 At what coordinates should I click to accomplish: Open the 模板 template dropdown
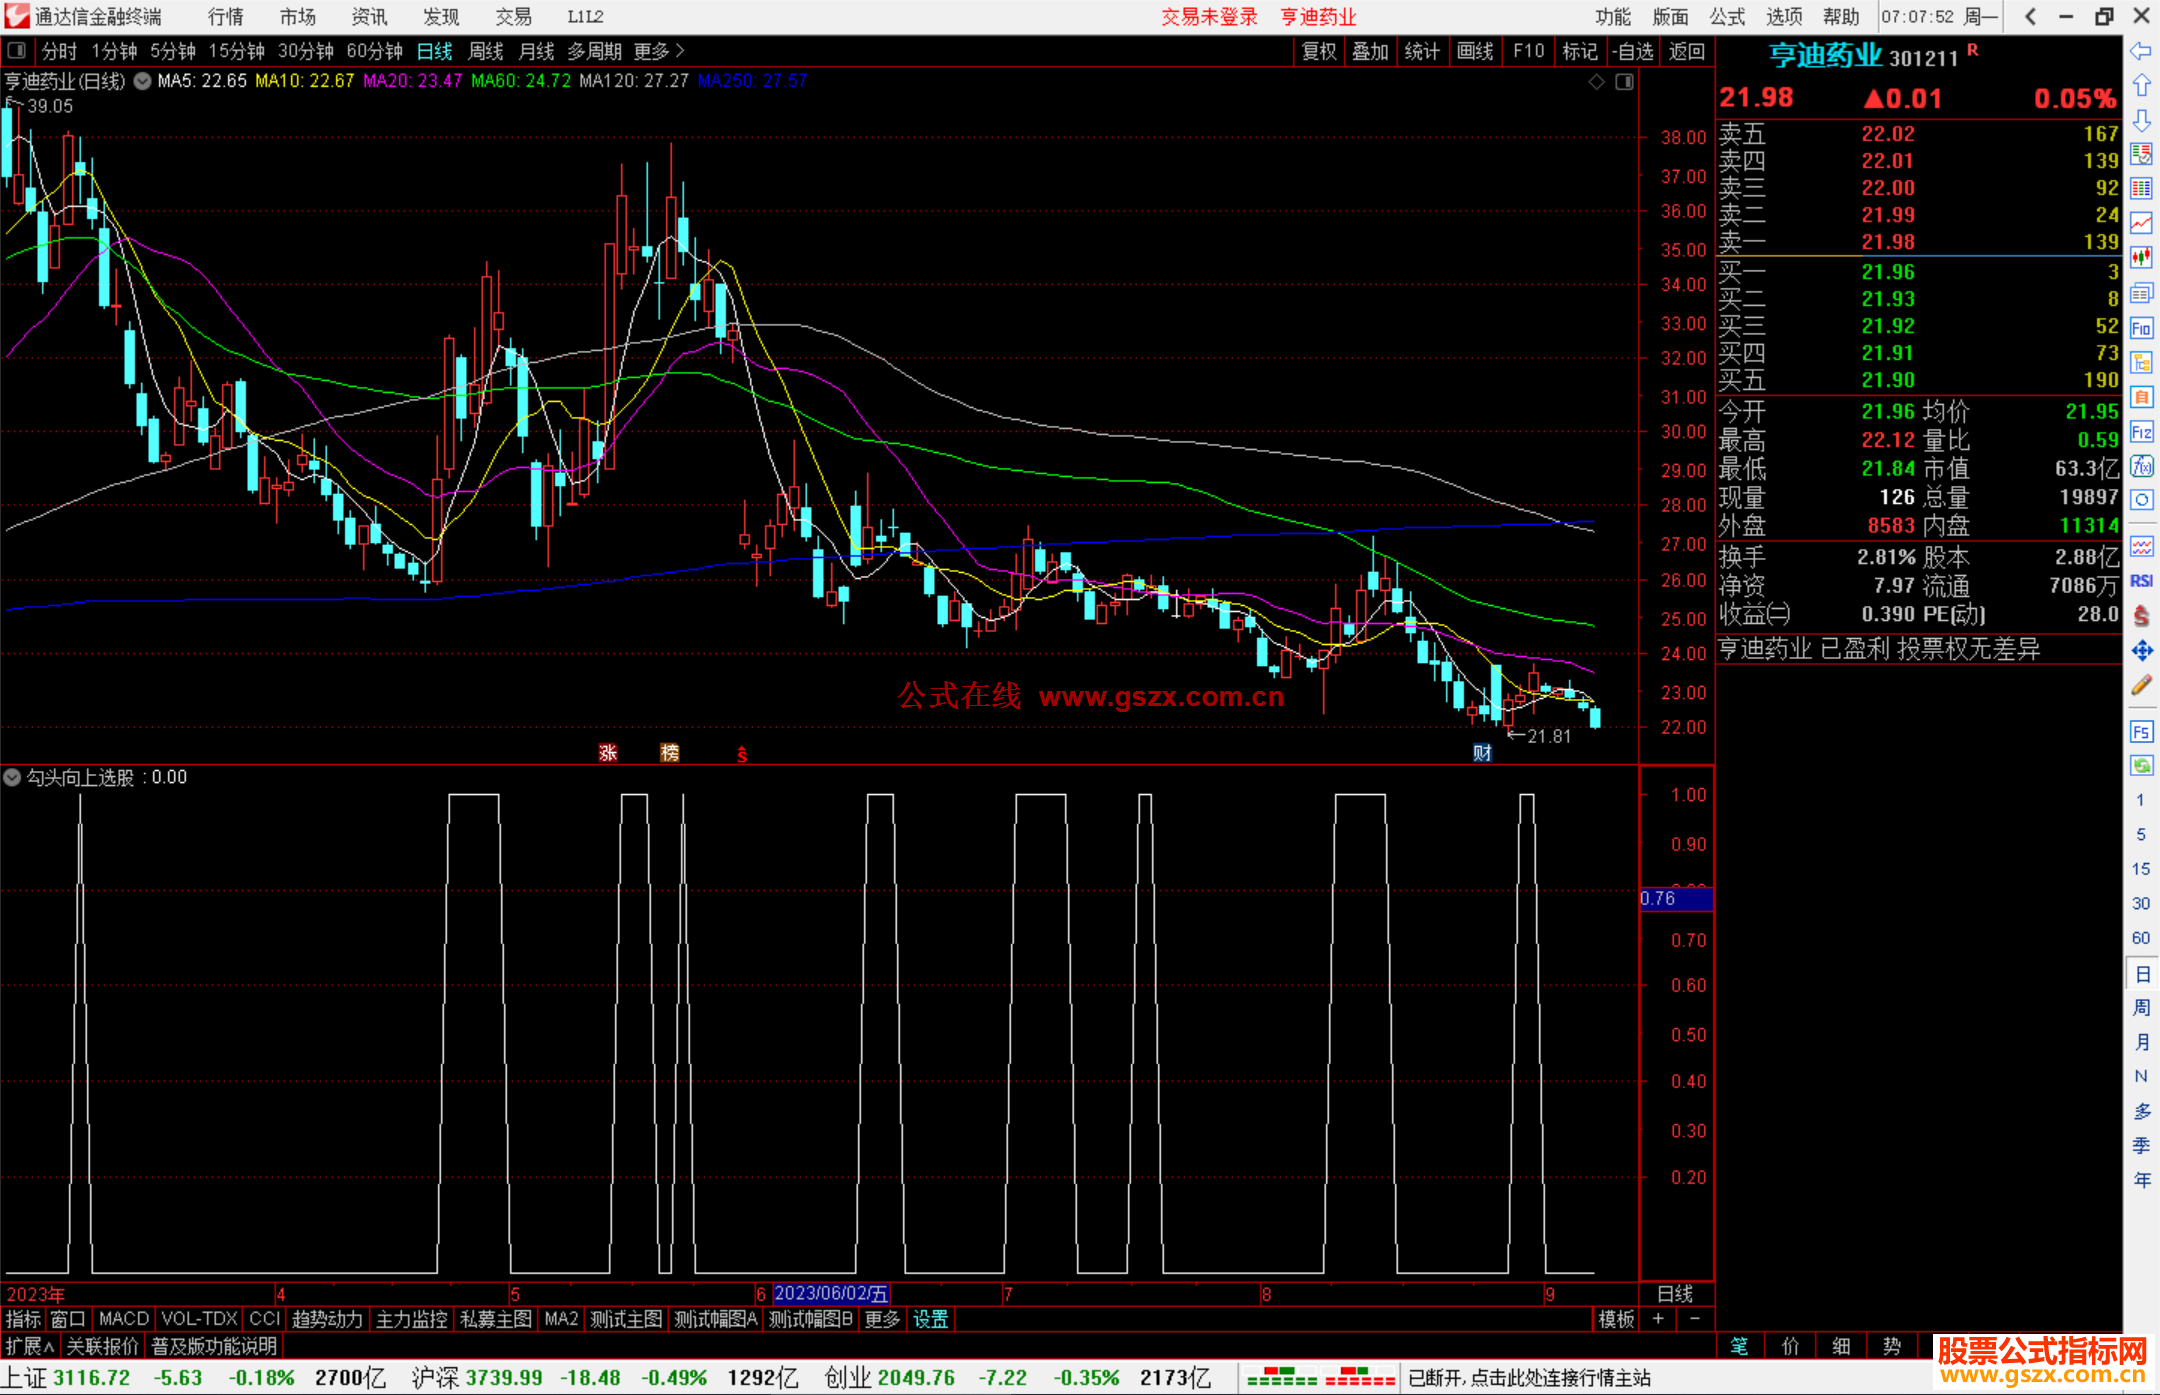1615,1319
